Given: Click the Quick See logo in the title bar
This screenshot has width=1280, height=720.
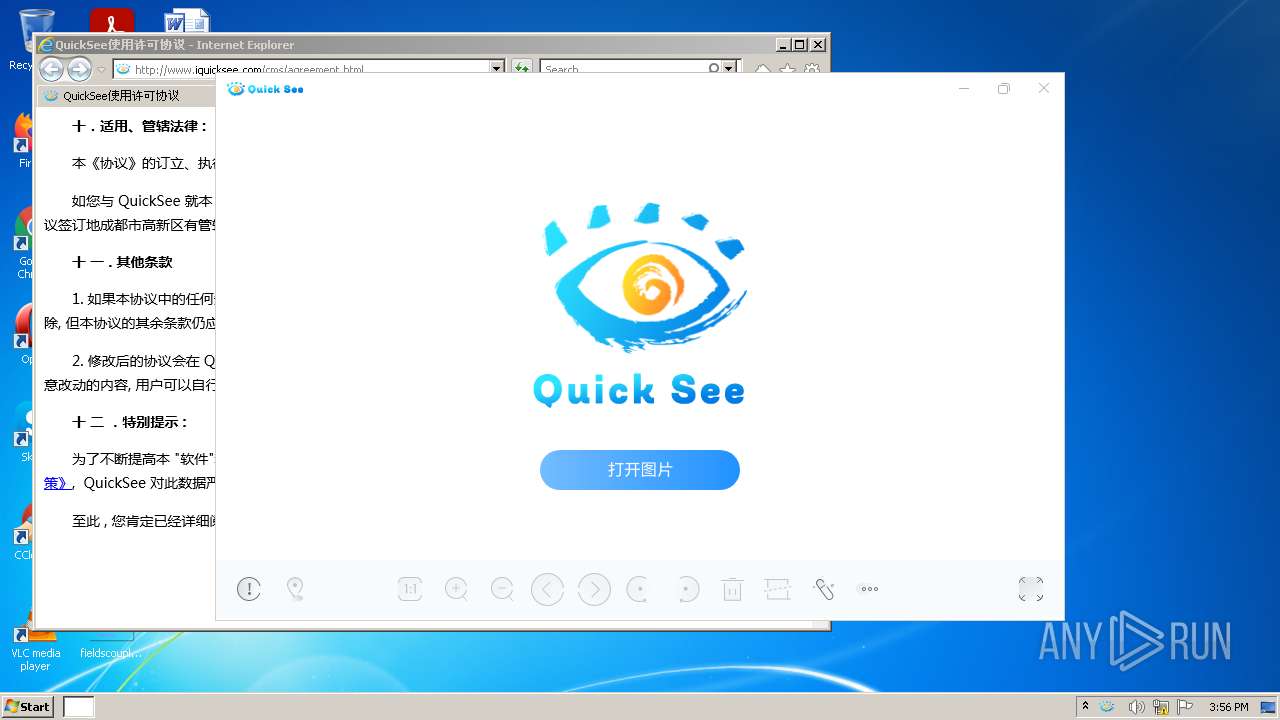Looking at the screenshot, I should (x=266, y=89).
